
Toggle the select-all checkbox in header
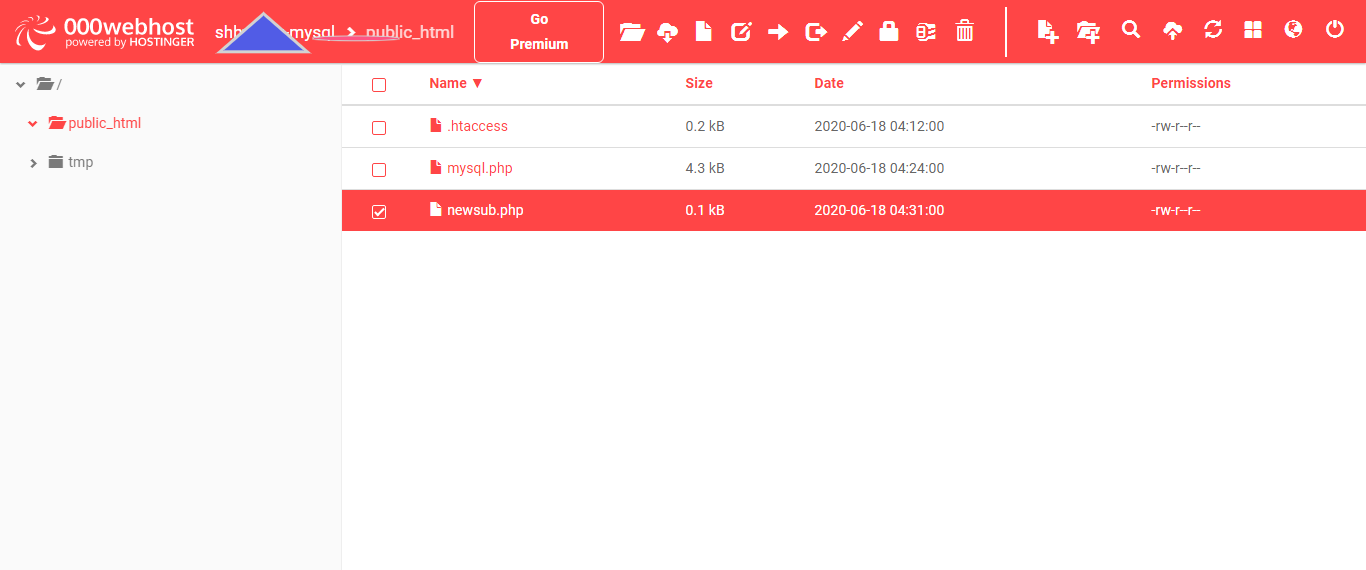[379, 85]
